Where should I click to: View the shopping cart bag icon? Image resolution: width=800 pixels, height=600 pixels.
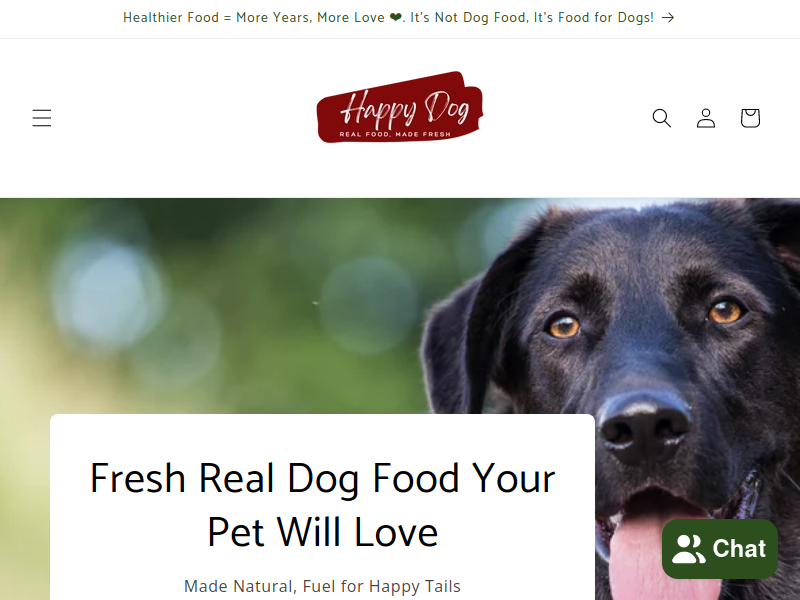[750, 118]
